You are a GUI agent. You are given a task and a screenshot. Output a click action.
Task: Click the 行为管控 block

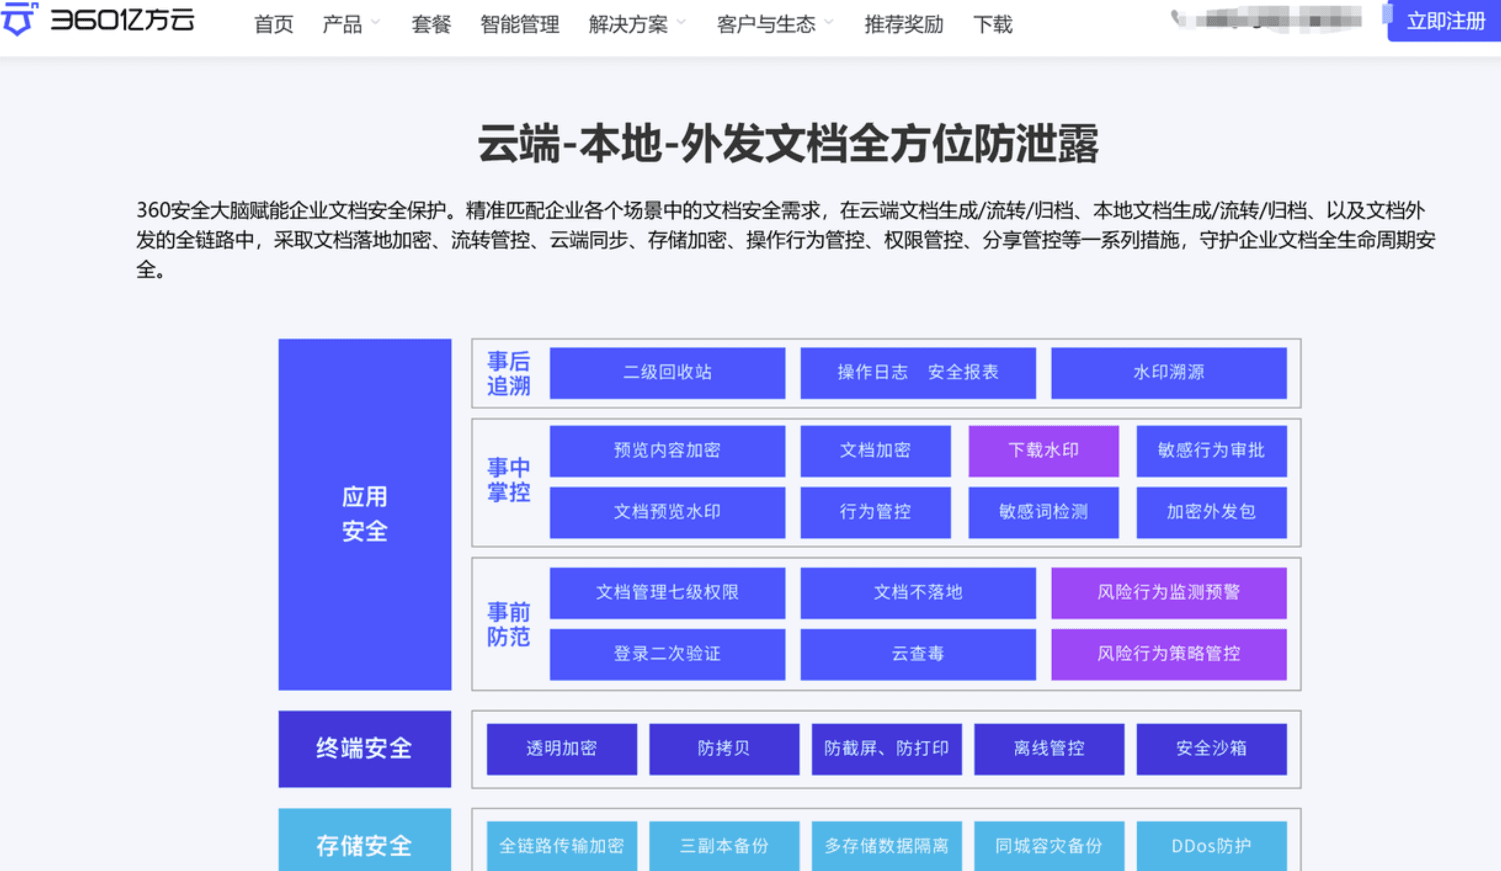point(875,512)
